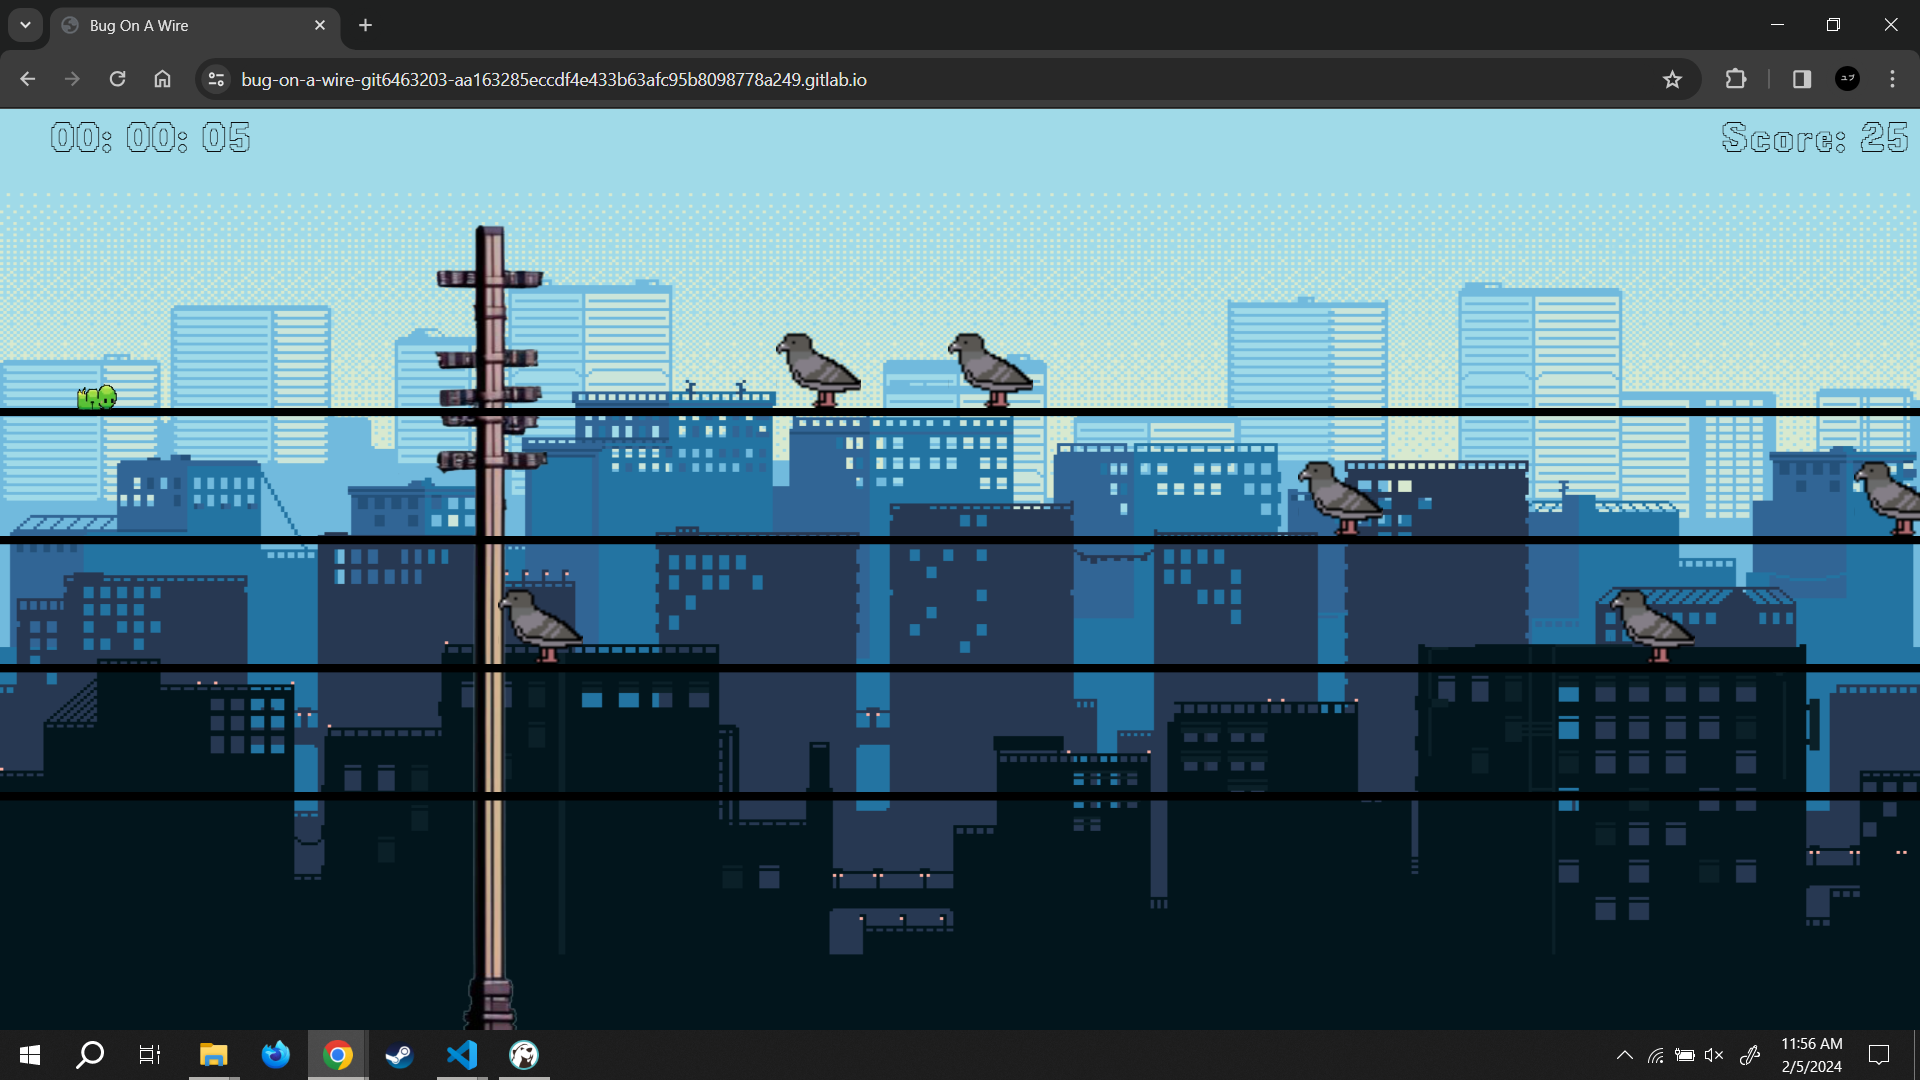Open a new browser tab
Screen dimensions: 1920x1080
365,25
